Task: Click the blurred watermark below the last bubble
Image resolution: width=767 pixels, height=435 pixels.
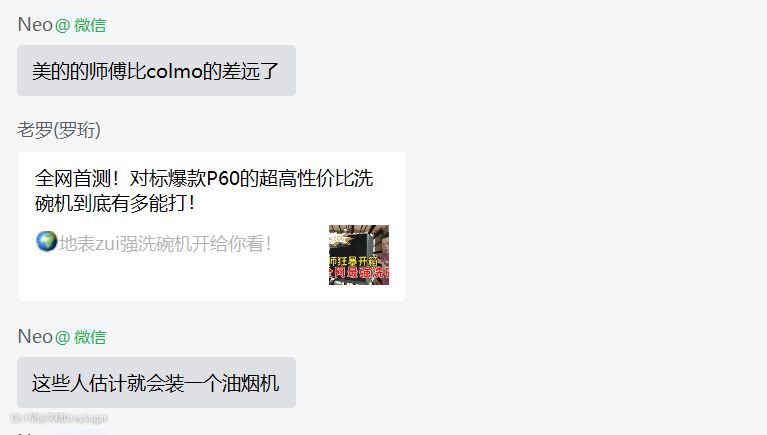Action: tap(59, 418)
